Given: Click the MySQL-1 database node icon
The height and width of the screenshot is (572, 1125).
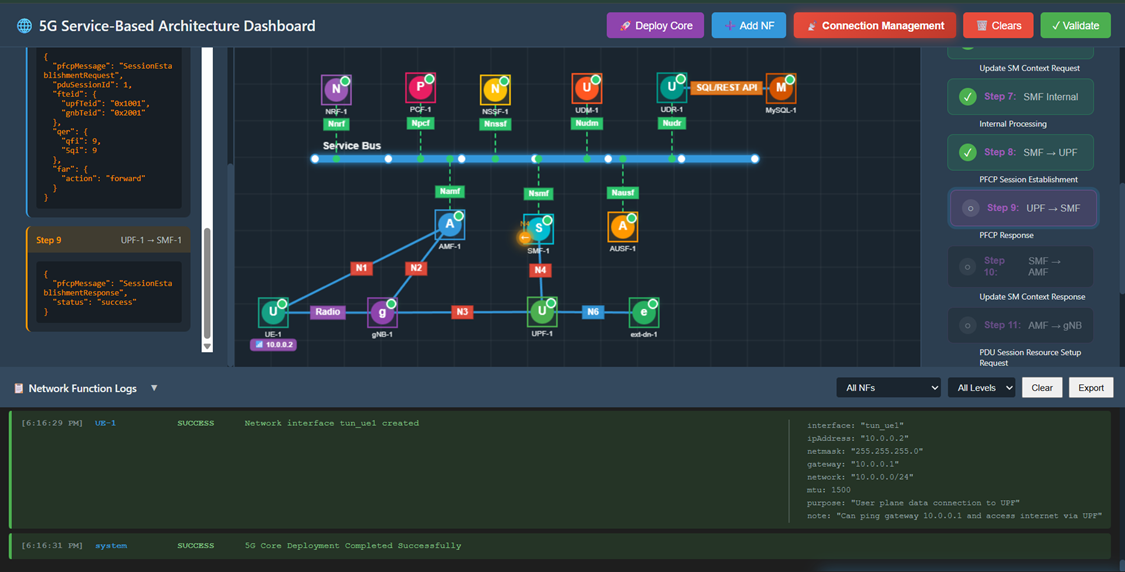Looking at the screenshot, I should click(x=780, y=88).
